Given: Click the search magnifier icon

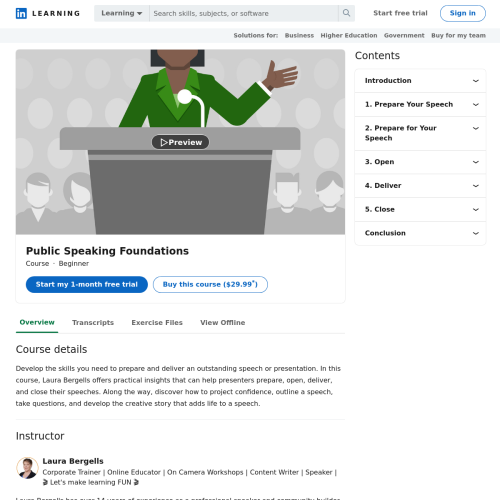Looking at the screenshot, I should 346,13.
